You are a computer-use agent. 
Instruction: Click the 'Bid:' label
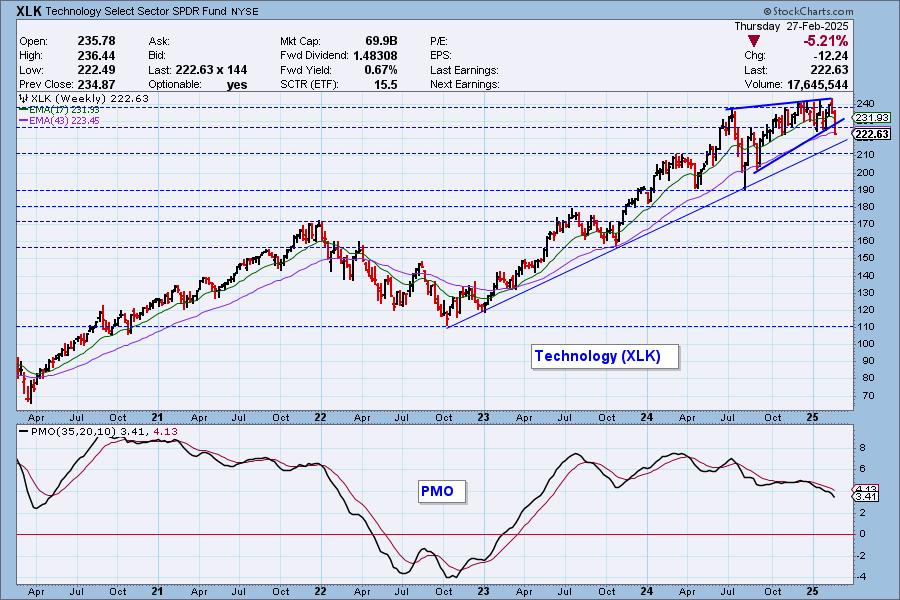click(157, 56)
